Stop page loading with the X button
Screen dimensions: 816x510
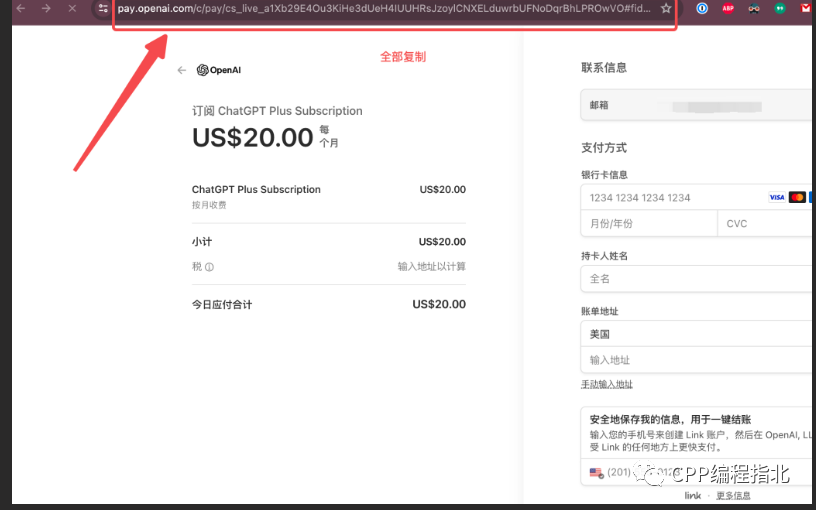click(72, 8)
